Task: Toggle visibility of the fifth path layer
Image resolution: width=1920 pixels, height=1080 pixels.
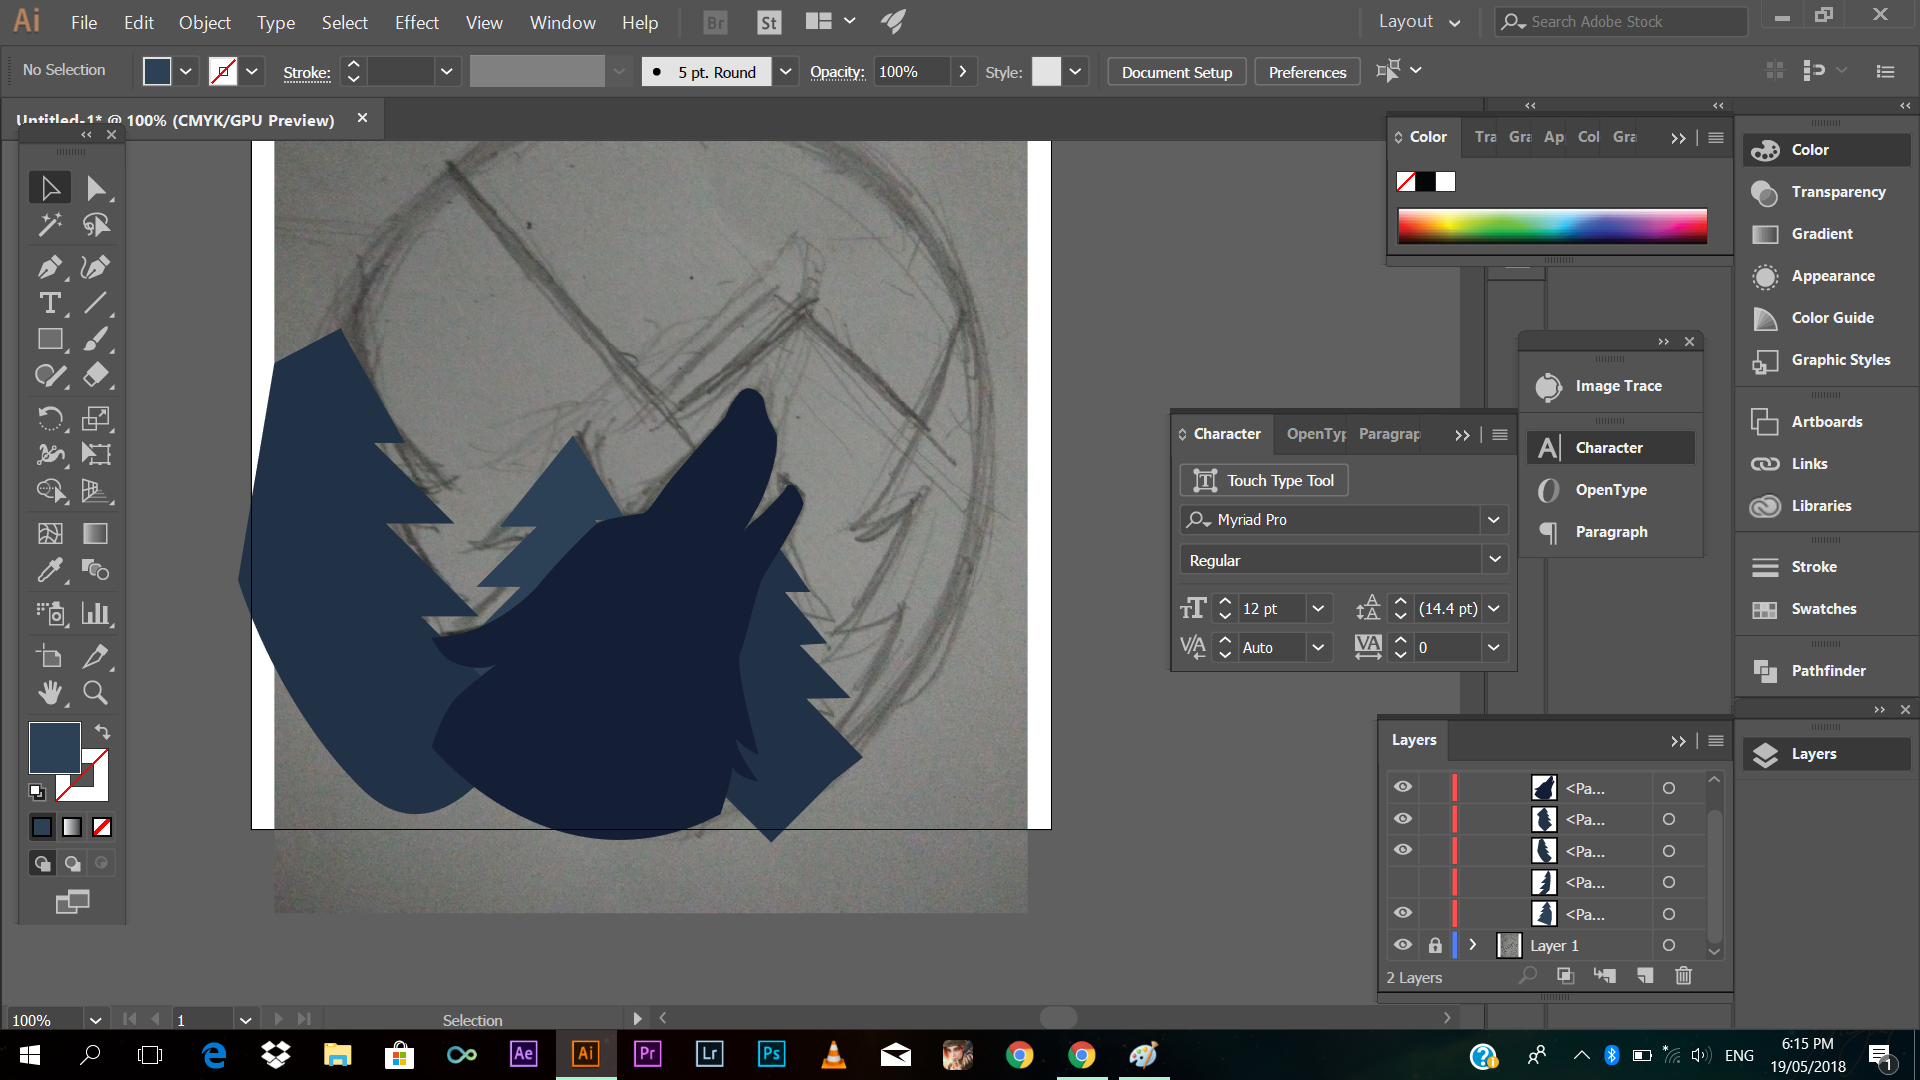Action: point(1403,913)
